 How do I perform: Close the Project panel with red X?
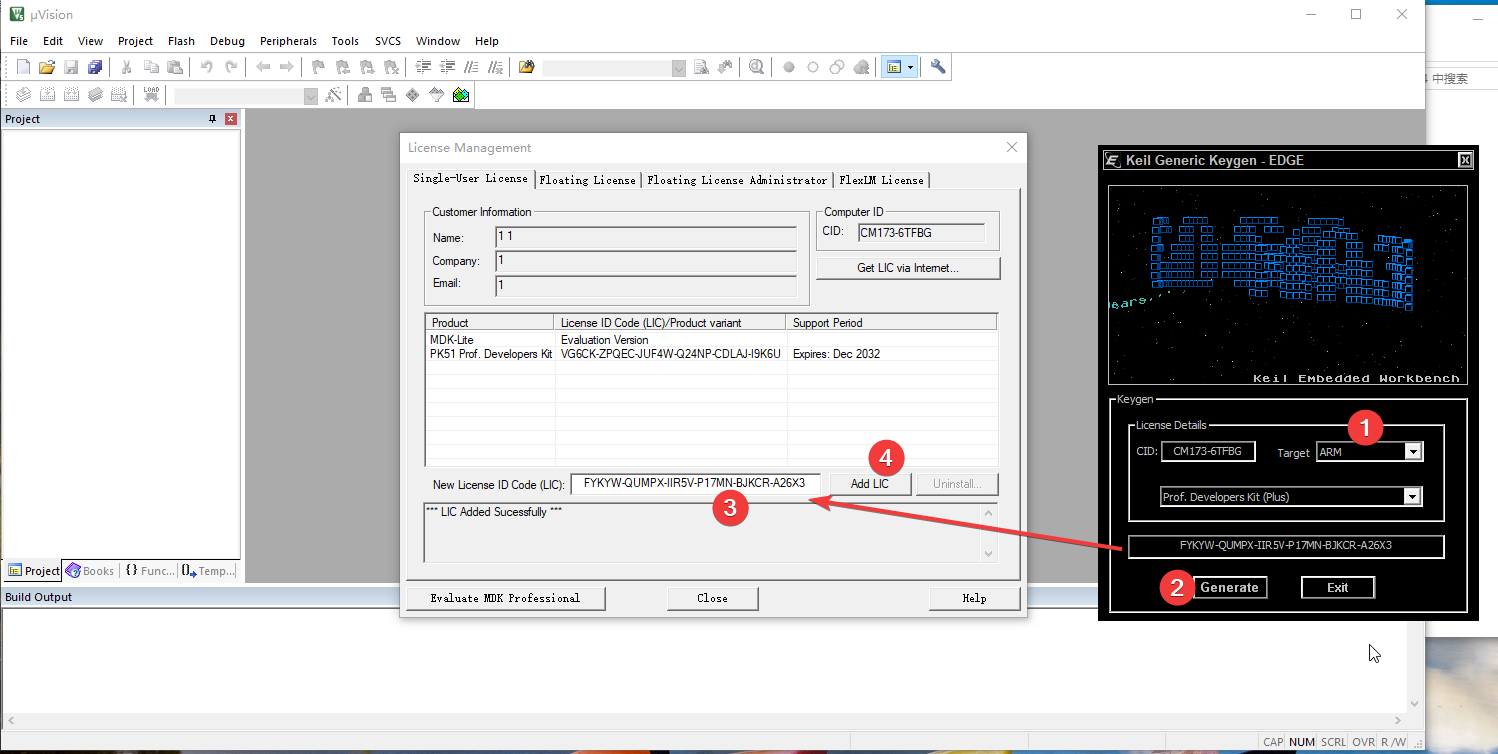pyautogui.click(x=231, y=119)
